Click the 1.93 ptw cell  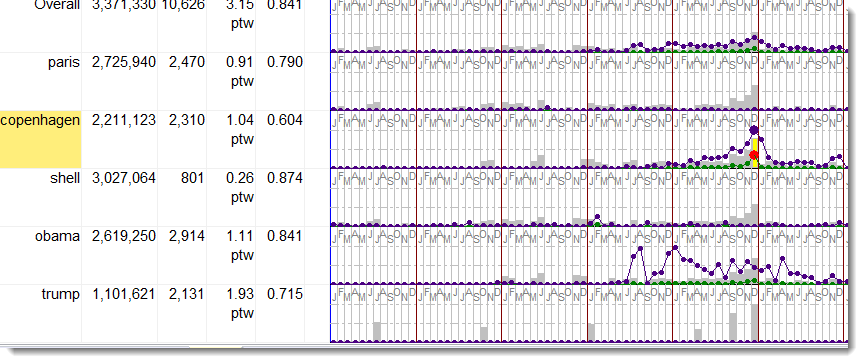point(240,304)
